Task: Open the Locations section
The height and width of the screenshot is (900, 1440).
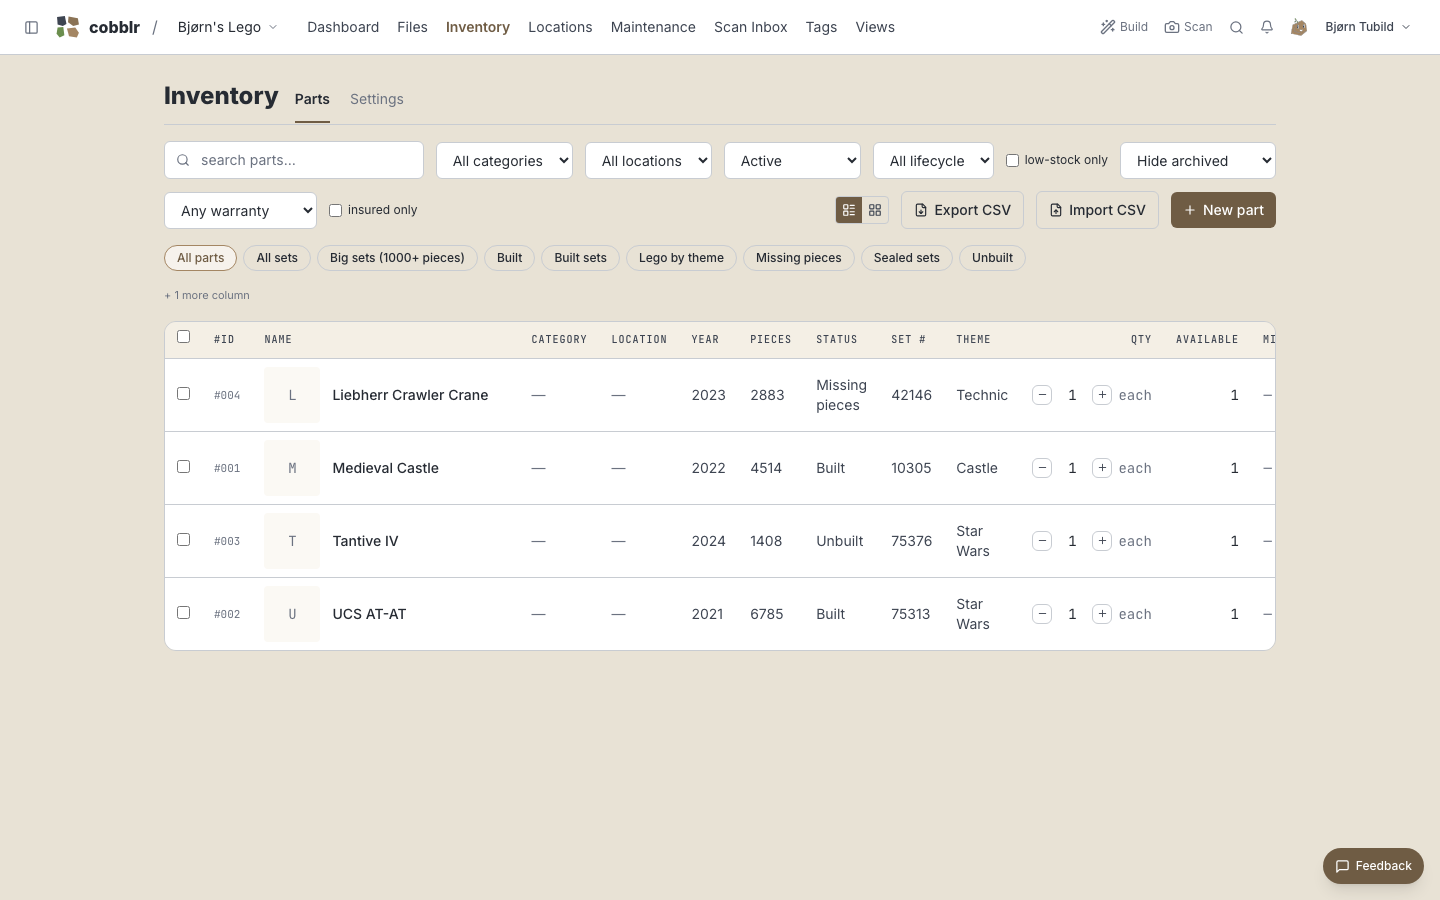Action: (560, 27)
